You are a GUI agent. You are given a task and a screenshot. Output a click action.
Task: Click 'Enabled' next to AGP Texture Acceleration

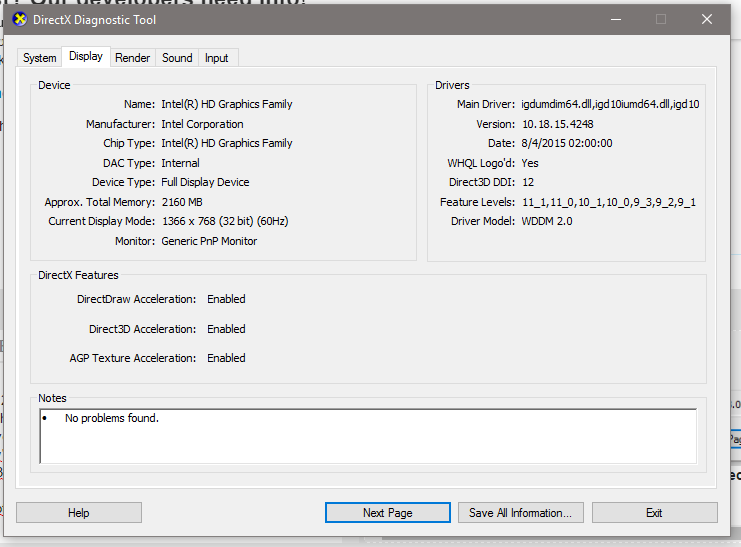click(226, 358)
